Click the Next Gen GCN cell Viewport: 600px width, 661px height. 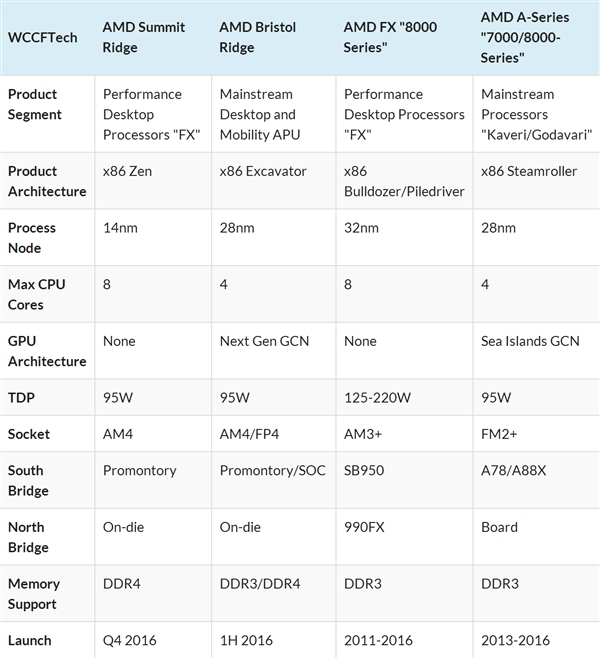click(264, 341)
